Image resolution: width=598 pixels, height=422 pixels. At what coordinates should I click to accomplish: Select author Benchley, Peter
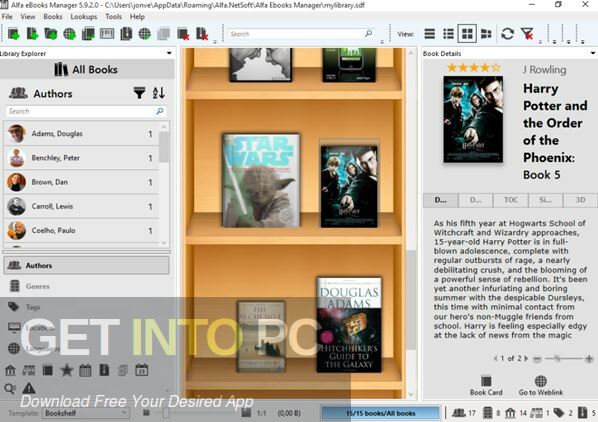[x=81, y=158]
